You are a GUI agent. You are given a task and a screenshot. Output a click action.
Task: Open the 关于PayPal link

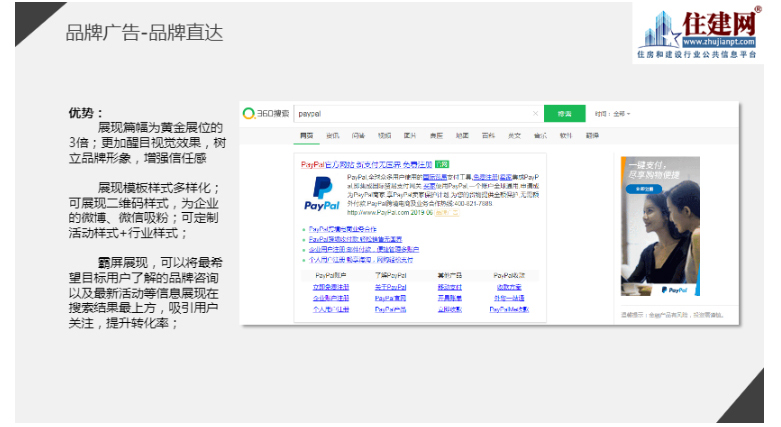point(390,286)
